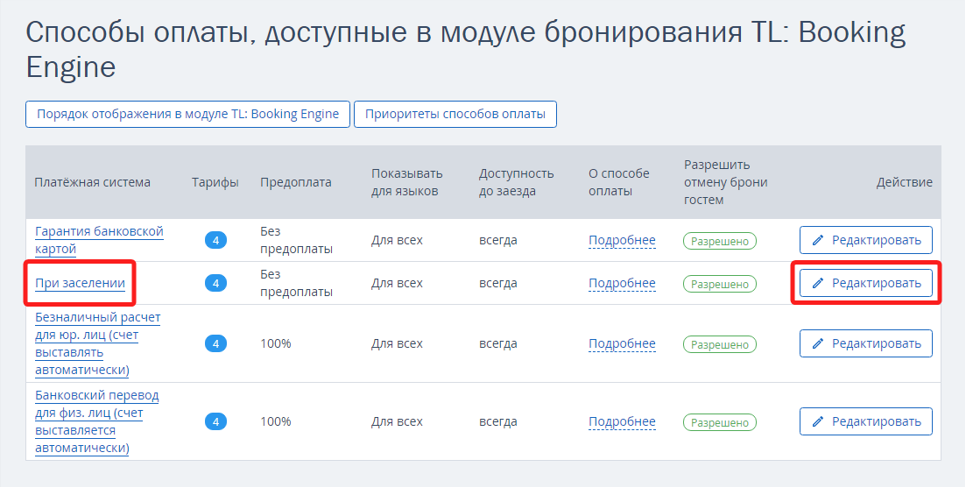
Task: Click всегда in При заселении row
Action: (x=498, y=283)
